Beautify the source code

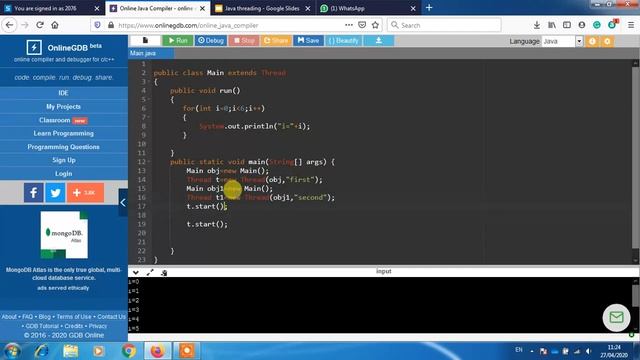343,40
